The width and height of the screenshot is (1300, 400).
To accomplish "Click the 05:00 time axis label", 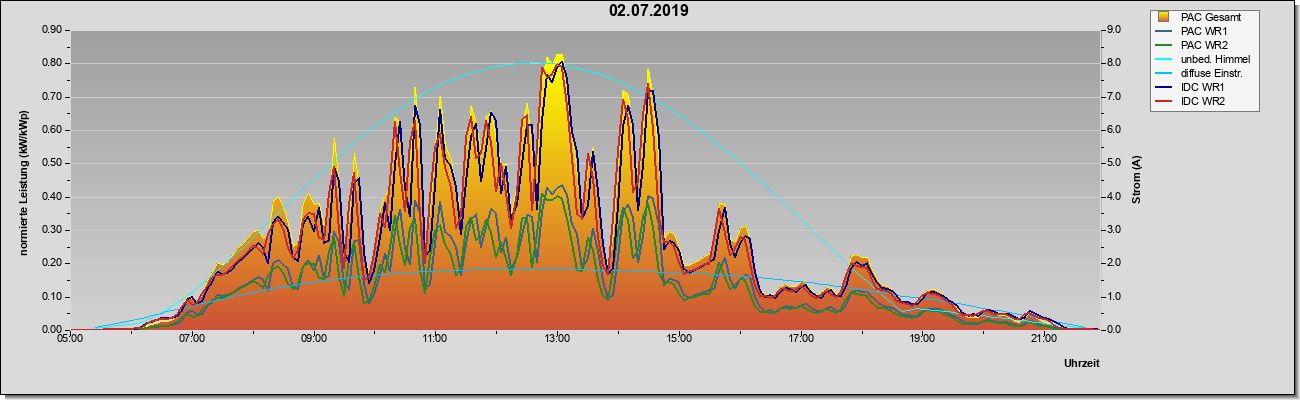I will [70, 339].
